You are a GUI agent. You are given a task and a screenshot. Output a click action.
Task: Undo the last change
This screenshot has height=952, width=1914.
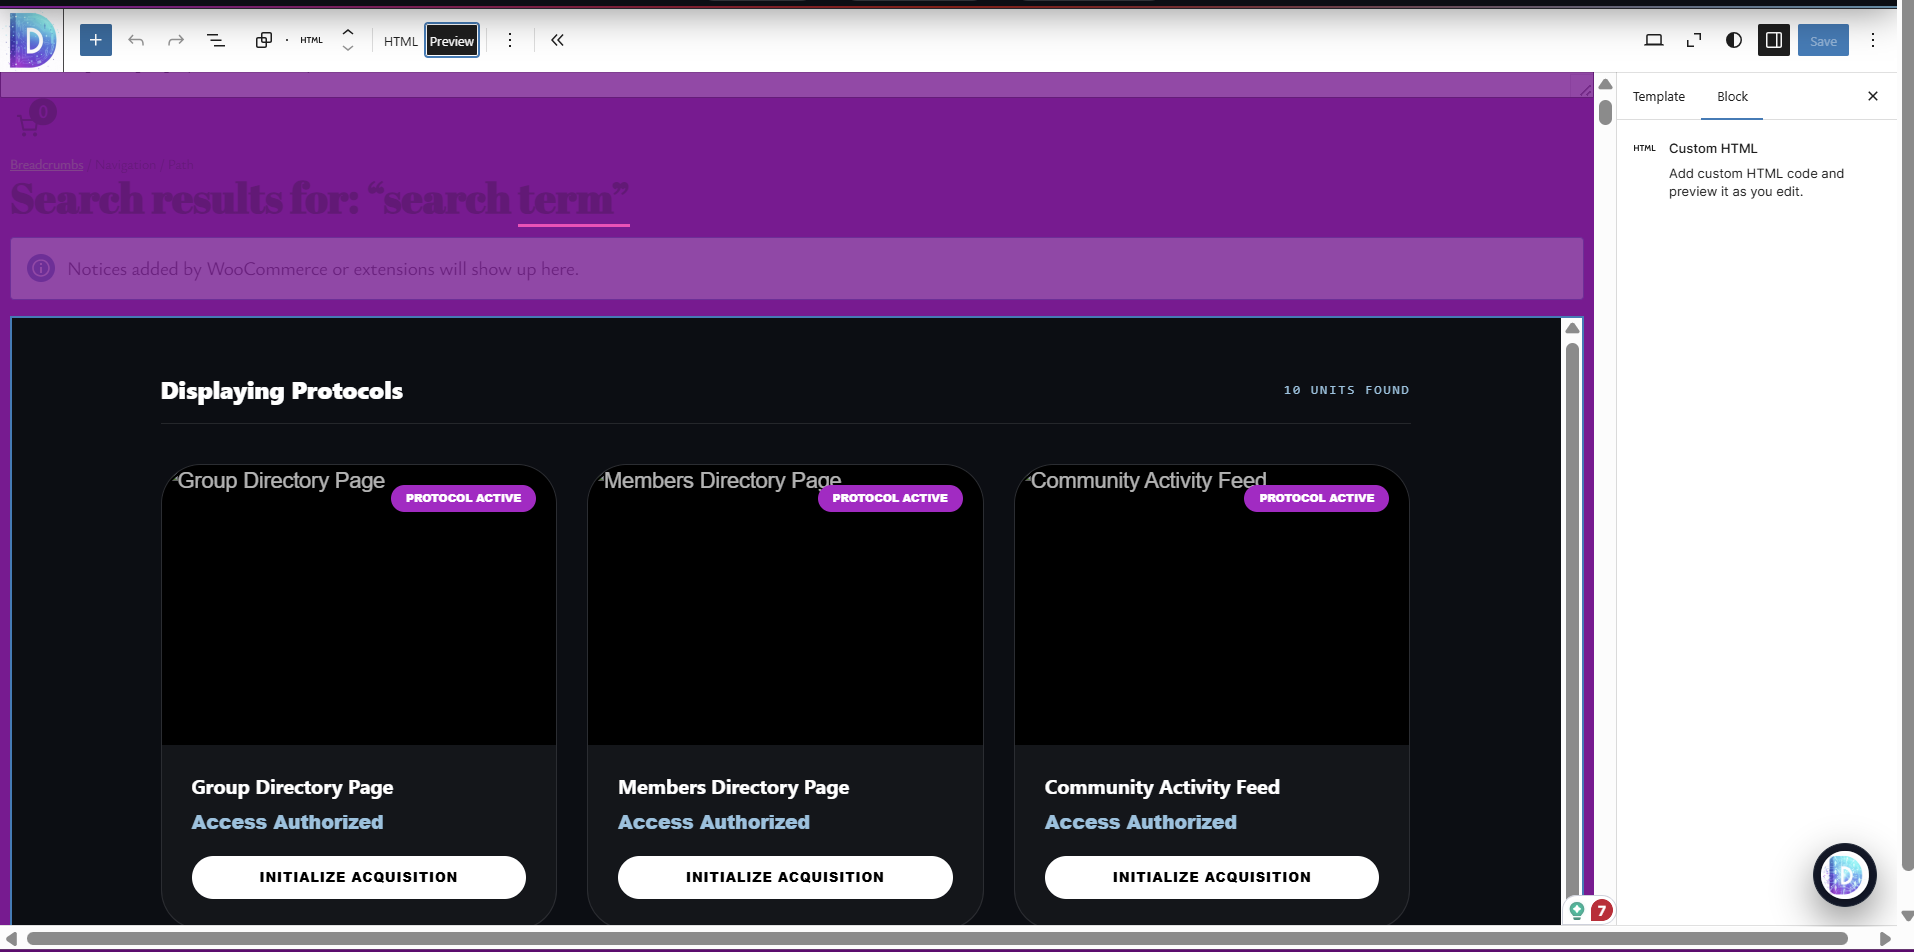coord(136,40)
